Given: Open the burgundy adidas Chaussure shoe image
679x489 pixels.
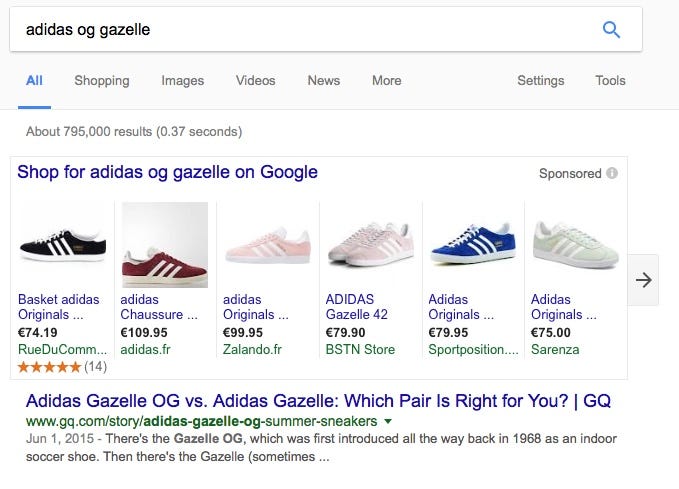Looking at the screenshot, I should pyautogui.click(x=164, y=245).
